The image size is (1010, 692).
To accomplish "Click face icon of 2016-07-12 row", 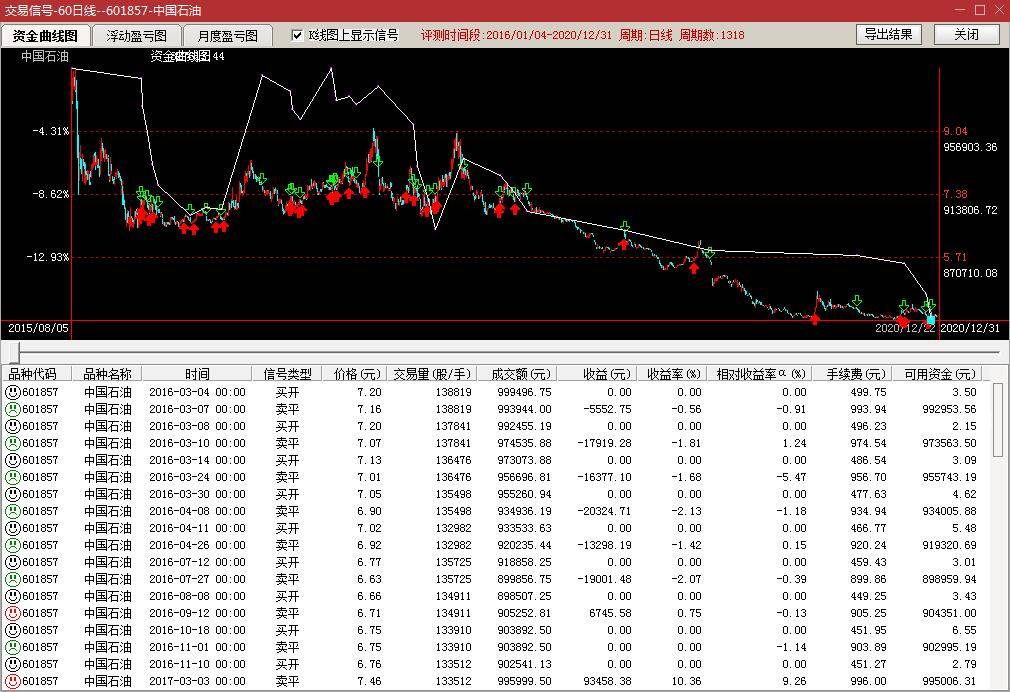I will click(13, 562).
